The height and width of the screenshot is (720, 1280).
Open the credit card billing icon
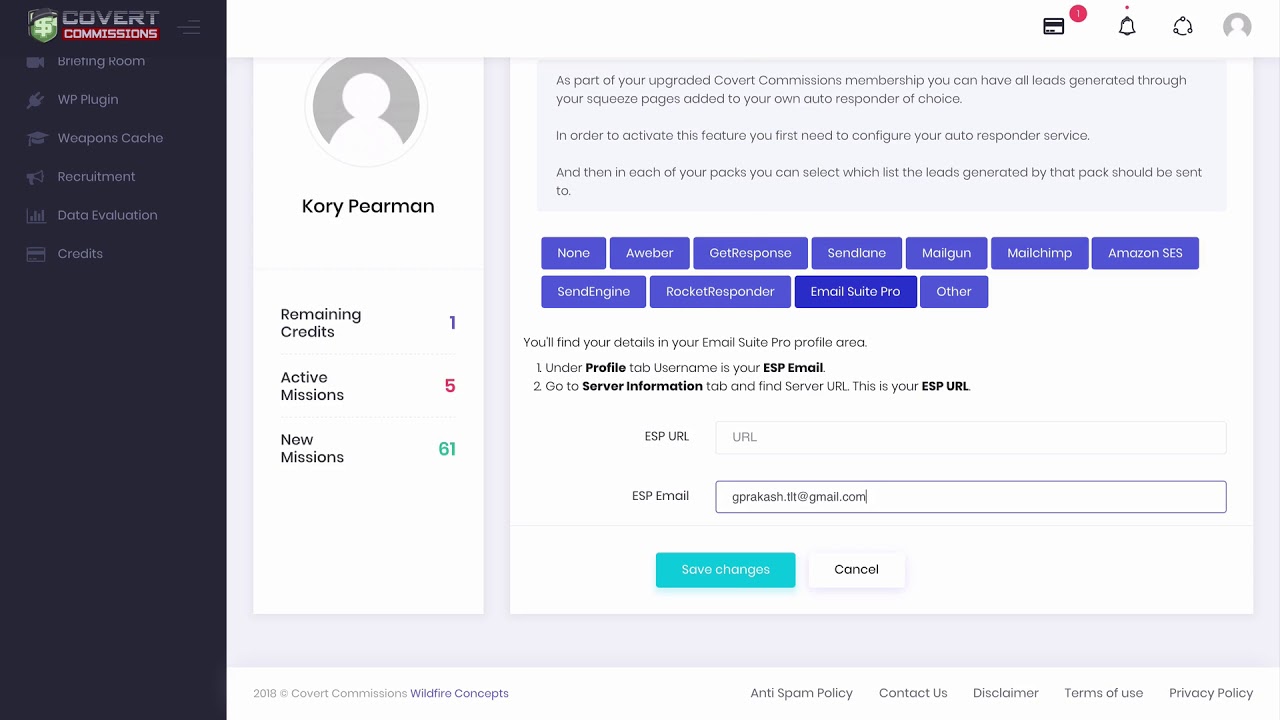point(1053,27)
